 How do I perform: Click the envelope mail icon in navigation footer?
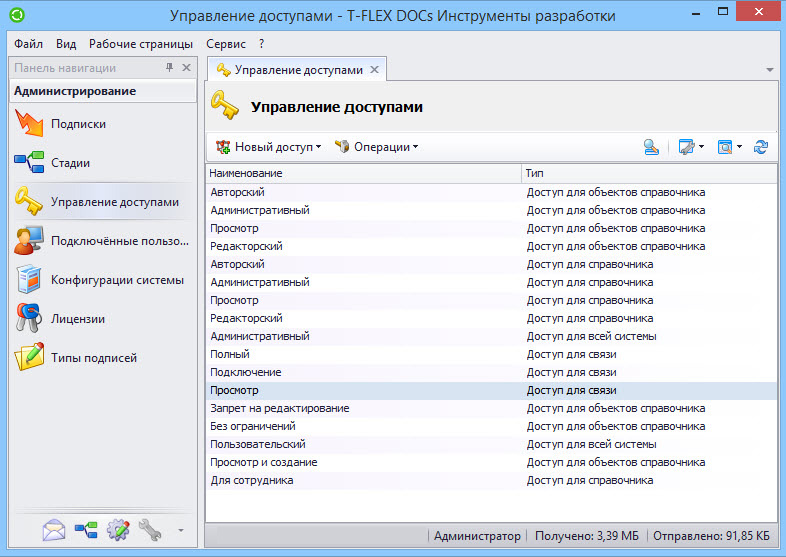[54, 530]
